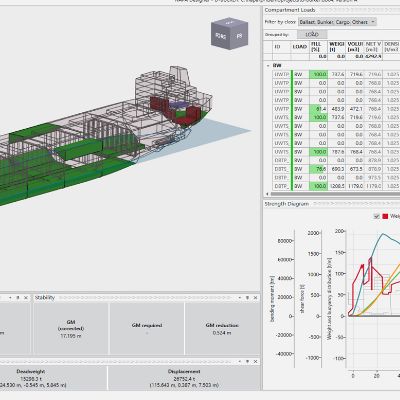The width and height of the screenshot is (400, 400).
Task: Click the Weight red color swatch
Action: pyautogui.click(x=385, y=216)
